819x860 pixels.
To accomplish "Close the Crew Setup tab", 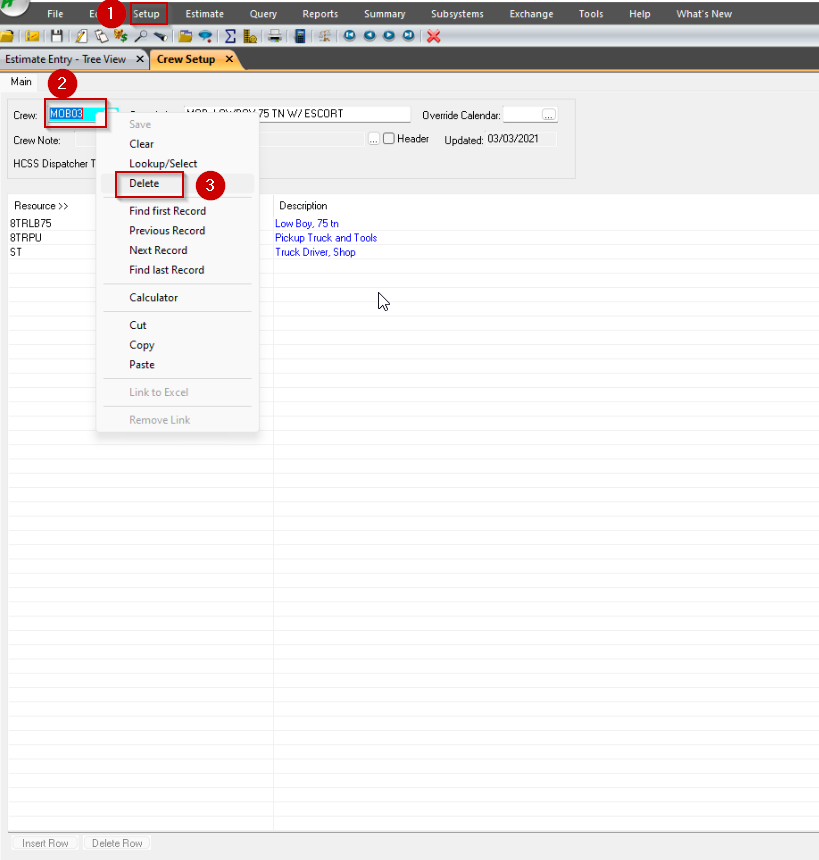I will (229, 59).
